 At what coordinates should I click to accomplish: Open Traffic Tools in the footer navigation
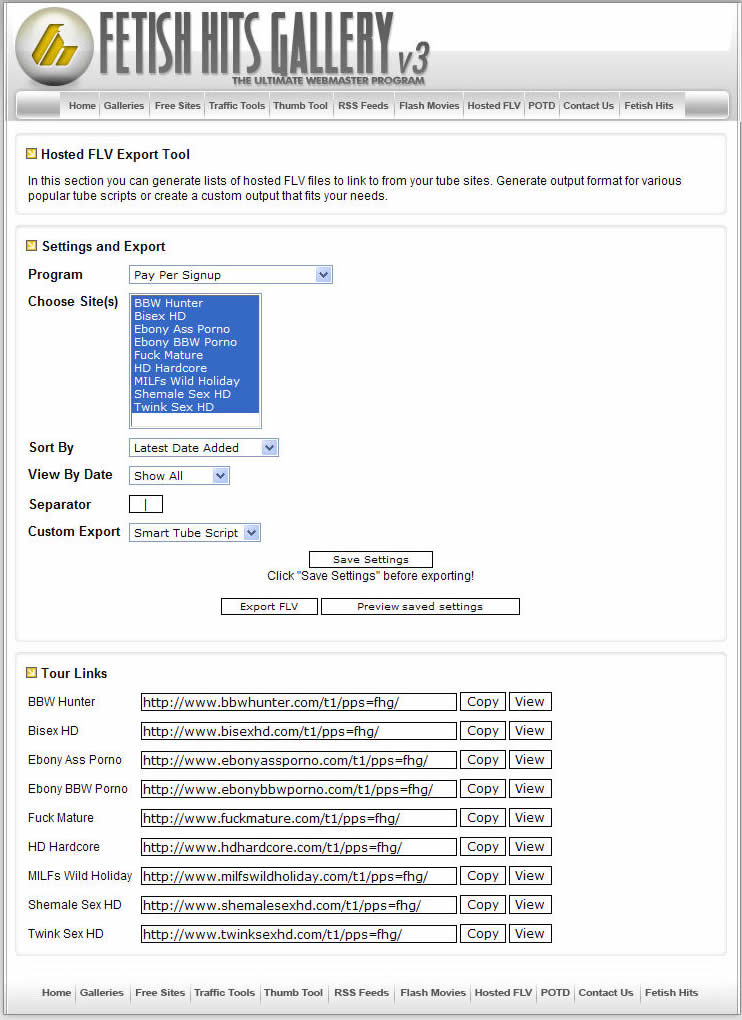pyautogui.click(x=224, y=992)
